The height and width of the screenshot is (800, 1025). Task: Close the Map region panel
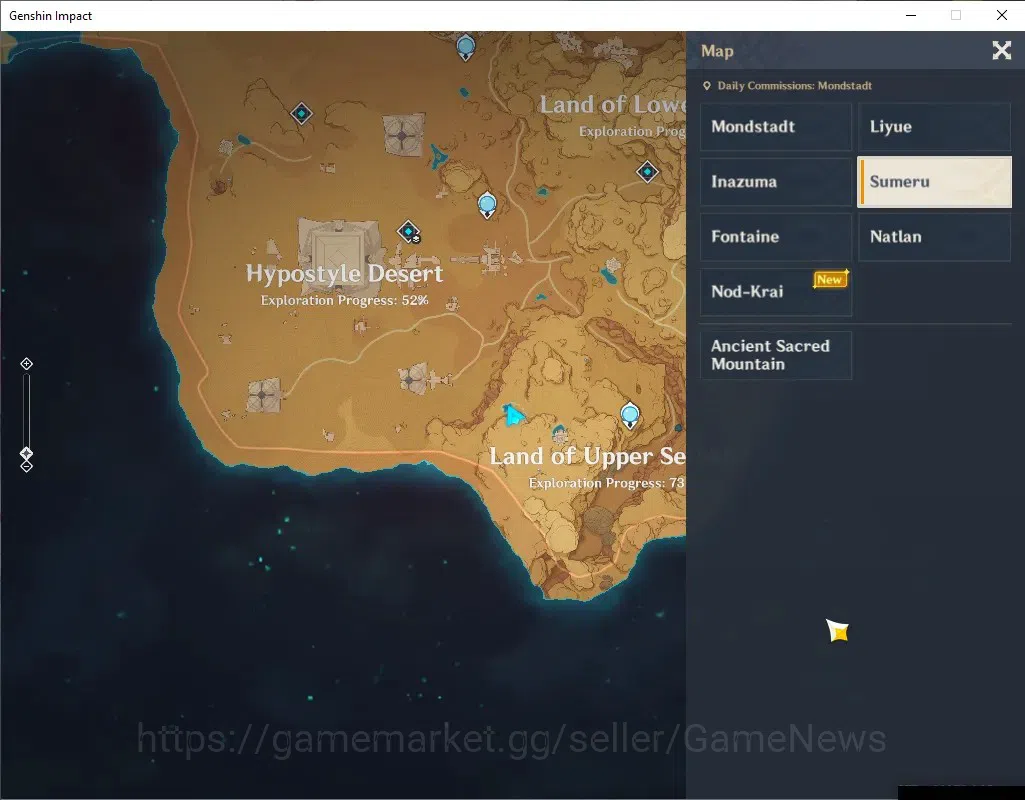1001,50
